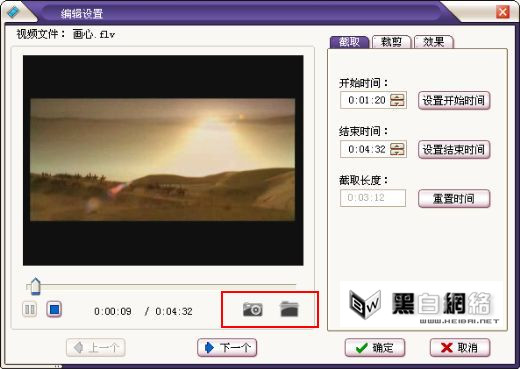Click the app icon in title bar
Viewport: 520px width, 369px height.
pyautogui.click(x=13, y=12)
